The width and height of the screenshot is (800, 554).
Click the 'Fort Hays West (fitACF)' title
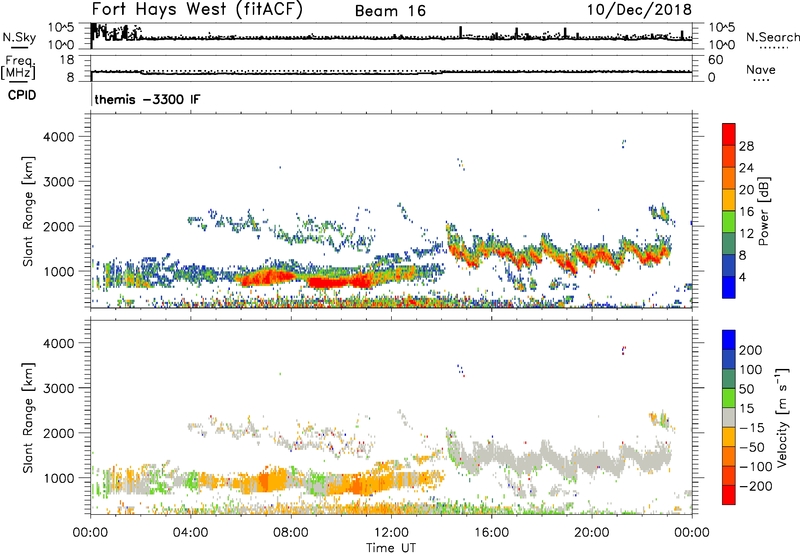point(197,9)
